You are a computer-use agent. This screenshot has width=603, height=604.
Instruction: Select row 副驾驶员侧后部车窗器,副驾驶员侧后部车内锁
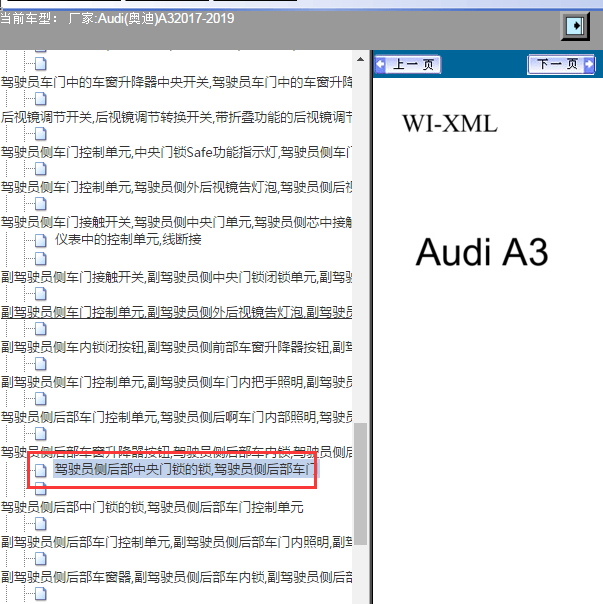tap(176, 577)
